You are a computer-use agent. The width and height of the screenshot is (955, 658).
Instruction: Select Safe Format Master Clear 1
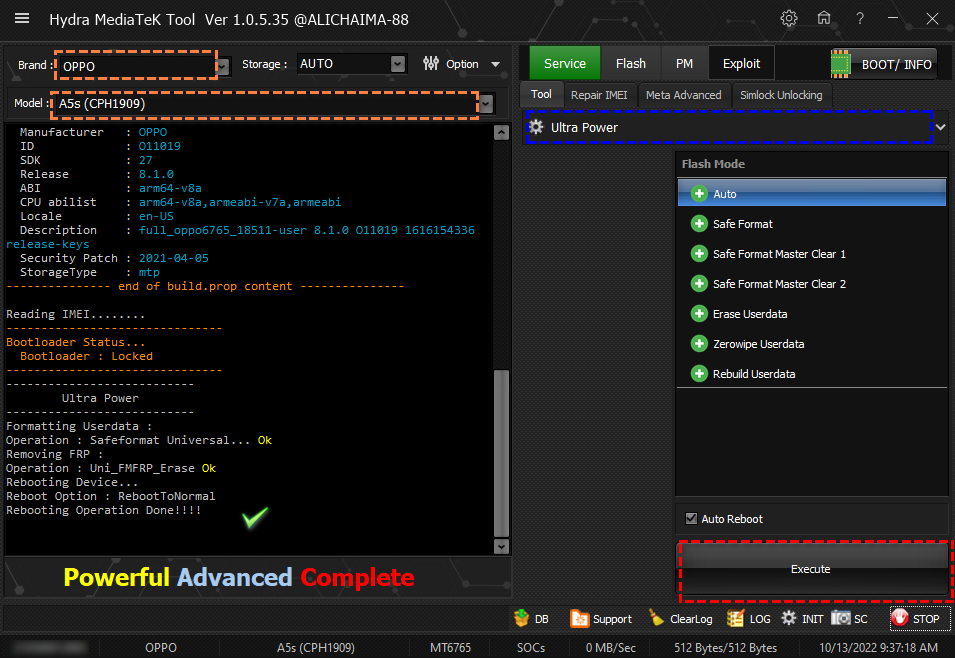click(x=812, y=253)
